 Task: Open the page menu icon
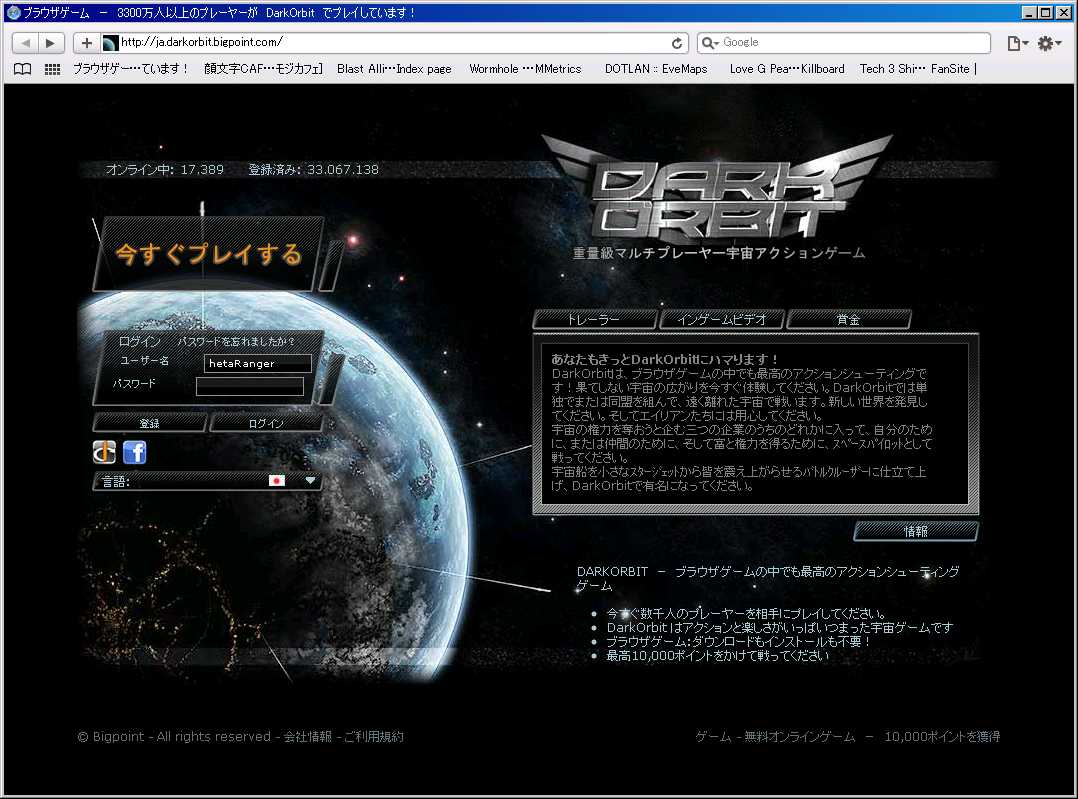[1017, 43]
